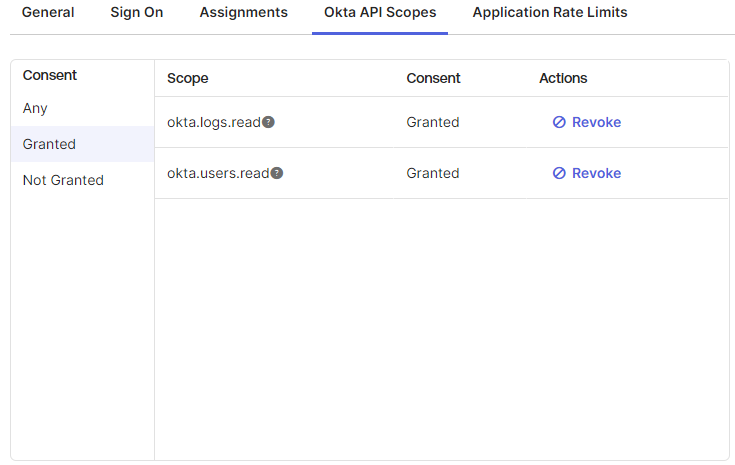
Task: Select the Granted consent filter
Action: 82,144
